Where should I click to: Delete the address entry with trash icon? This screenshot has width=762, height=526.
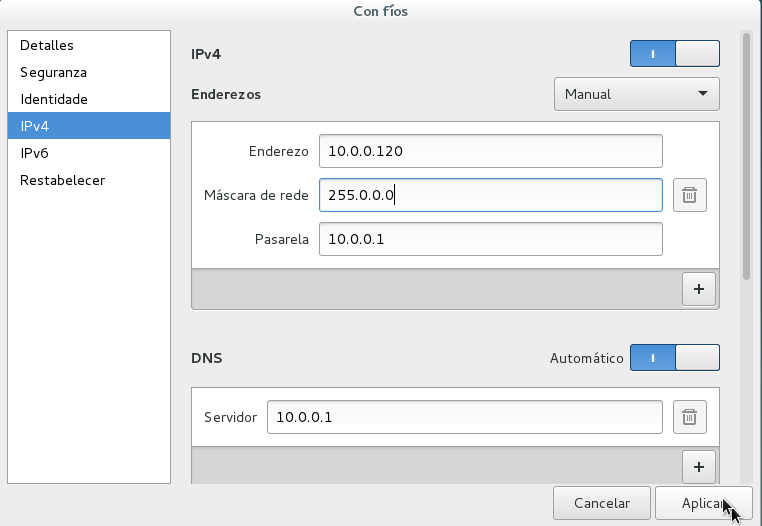pos(690,195)
